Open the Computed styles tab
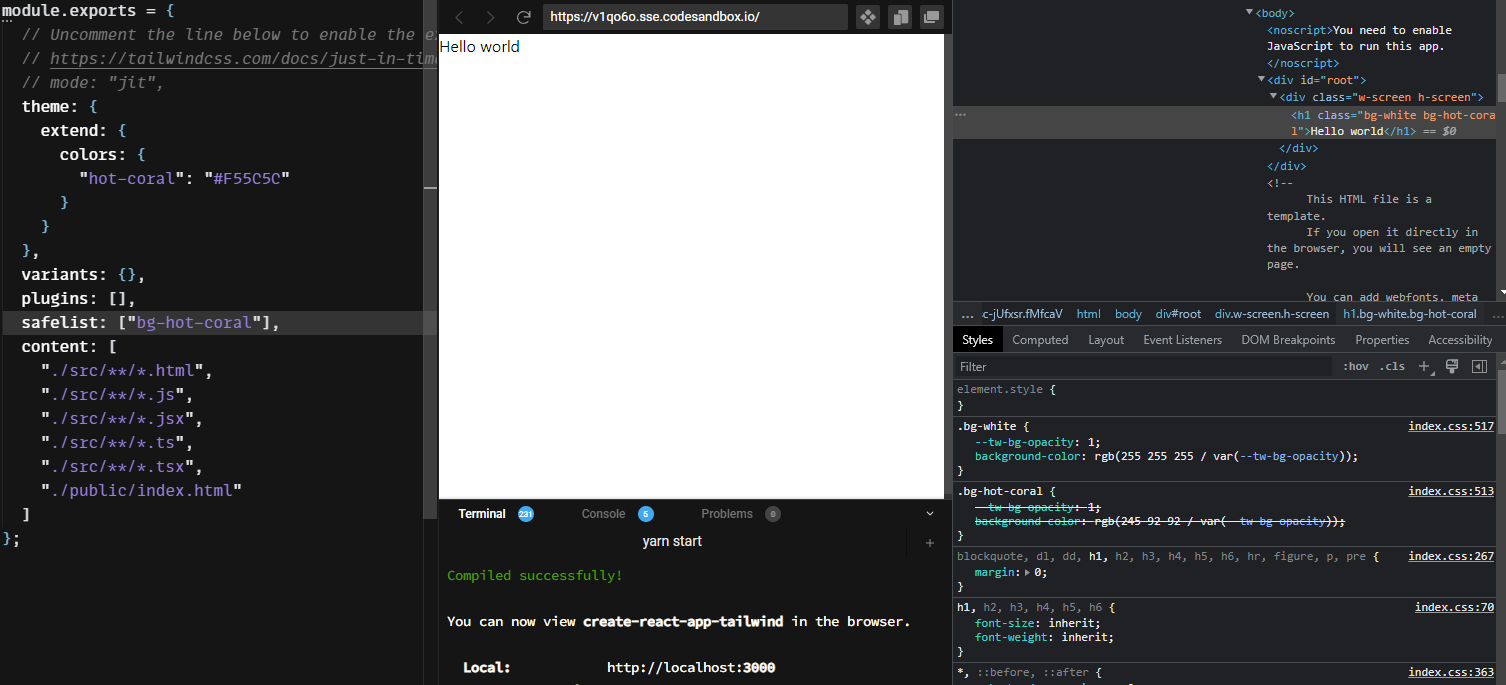The height and width of the screenshot is (685, 1506). (1040, 339)
